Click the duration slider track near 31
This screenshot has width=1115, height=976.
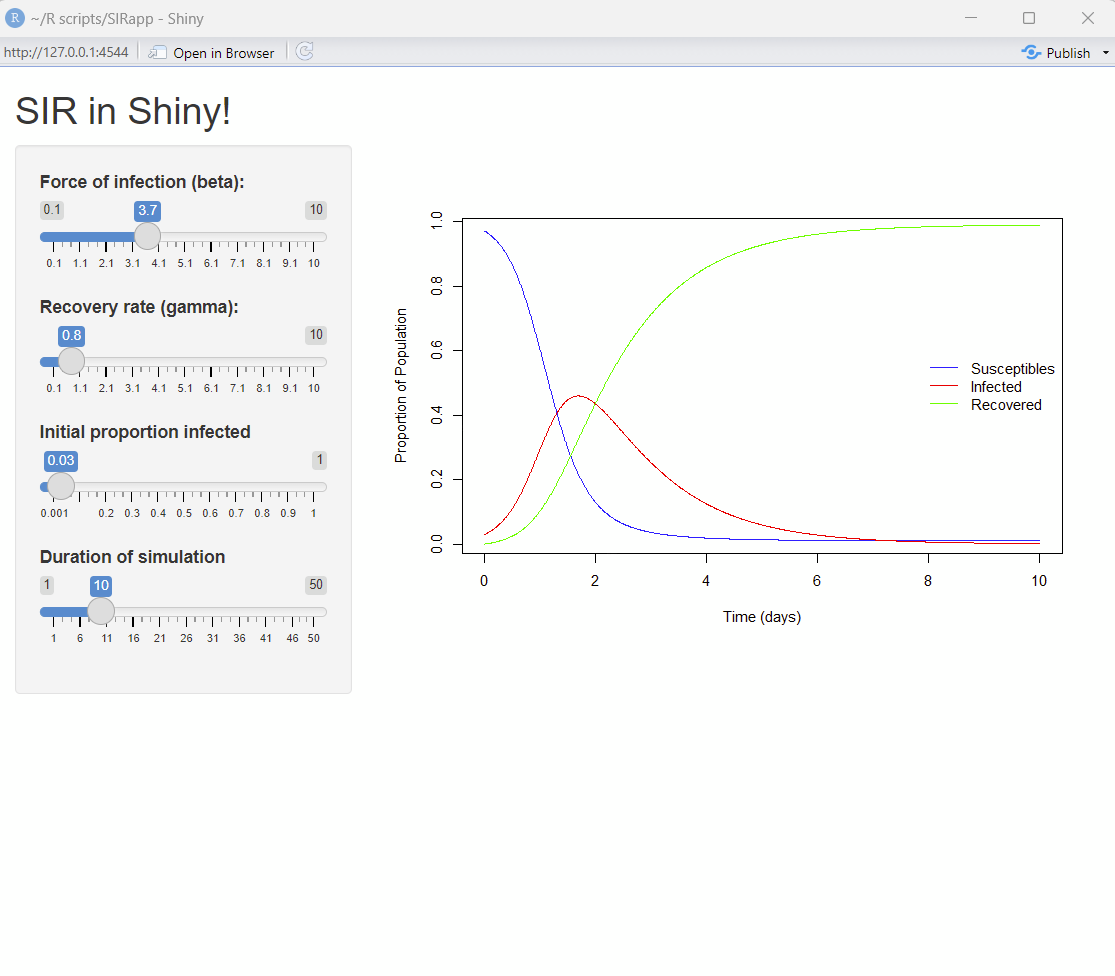coord(213,612)
